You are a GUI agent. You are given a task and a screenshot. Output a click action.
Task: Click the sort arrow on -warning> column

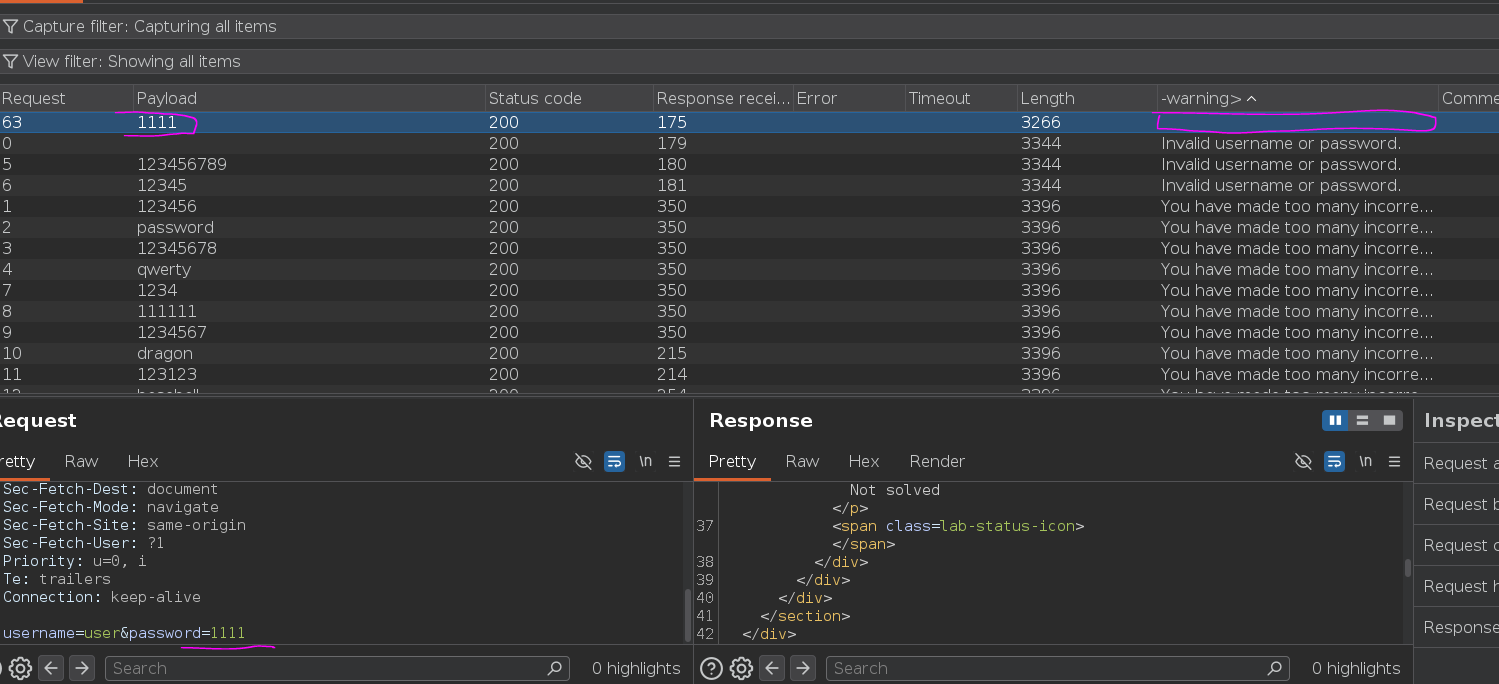1251,99
